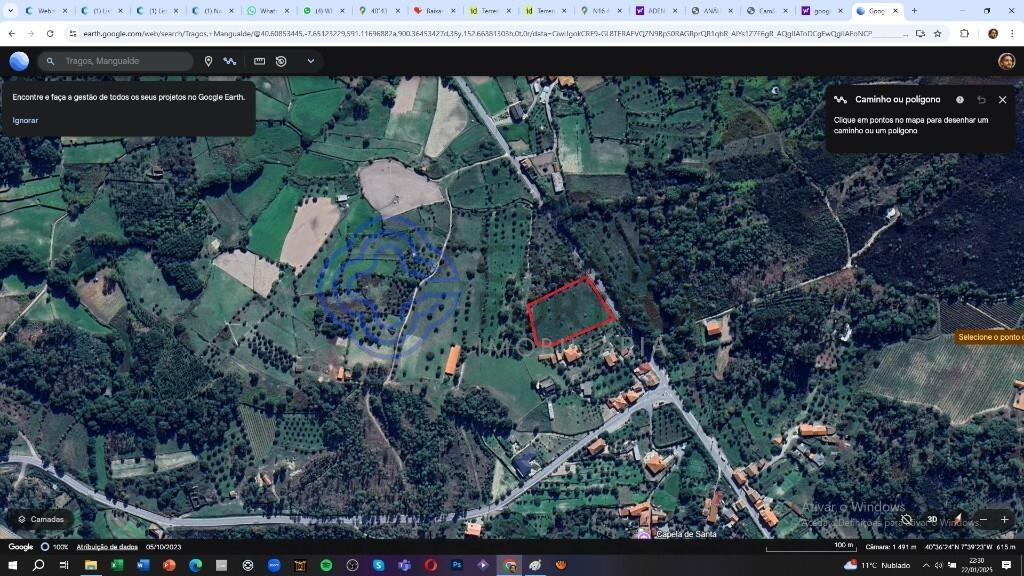This screenshot has height=576, width=1024.
Task: Open the historical imagery tool
Action: (281, 61)
